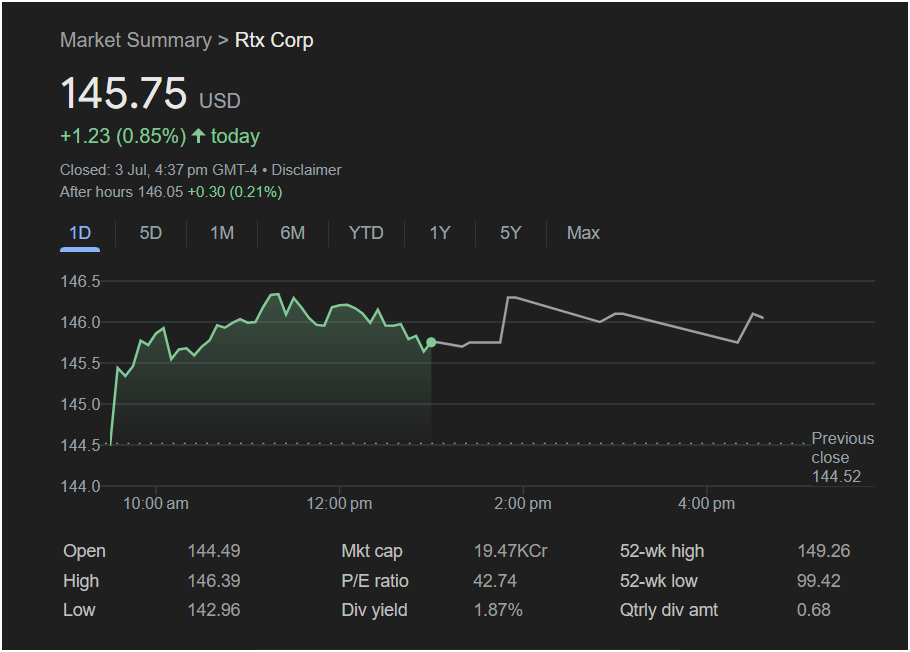
Task: Click the Div yield value 1.87%
Action: coord(498,610)
